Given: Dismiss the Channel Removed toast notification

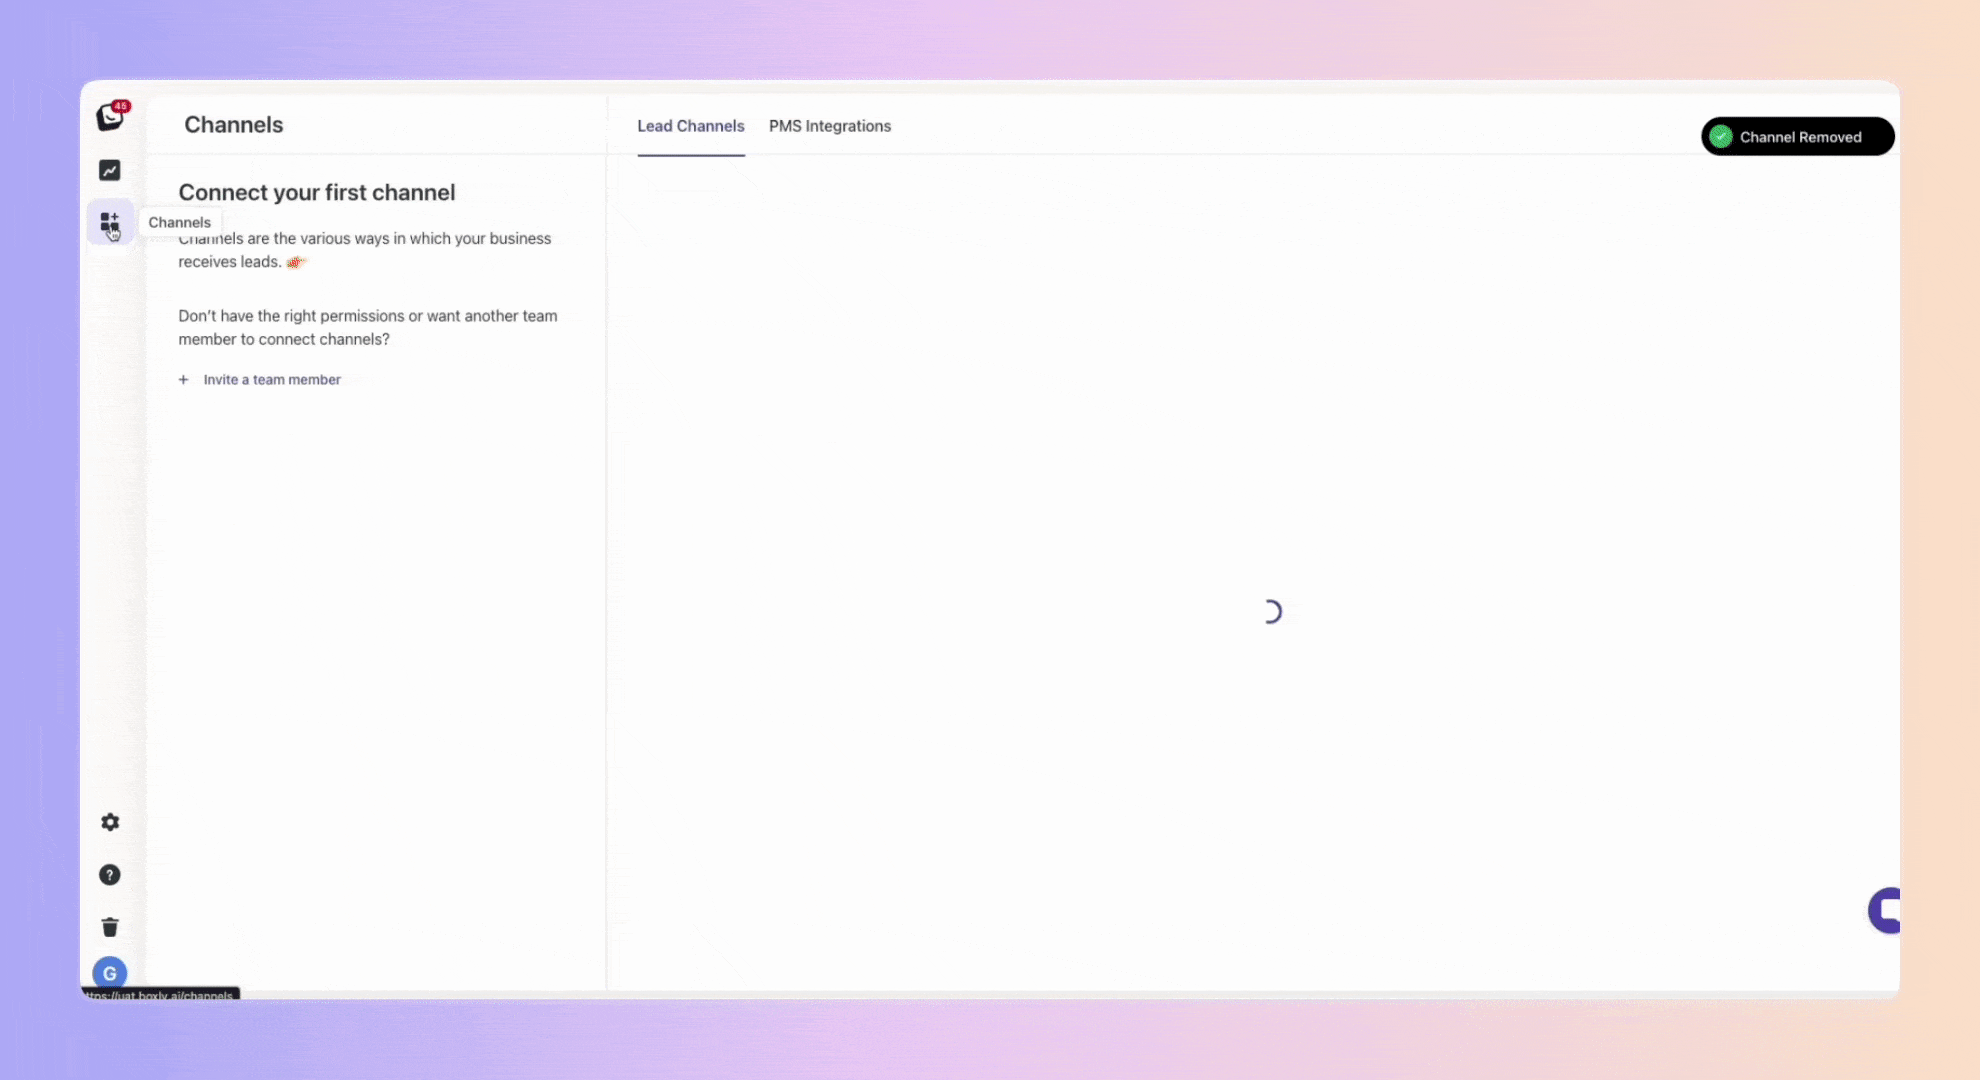Looking at the screenshot, I should tap(1799, 137).
